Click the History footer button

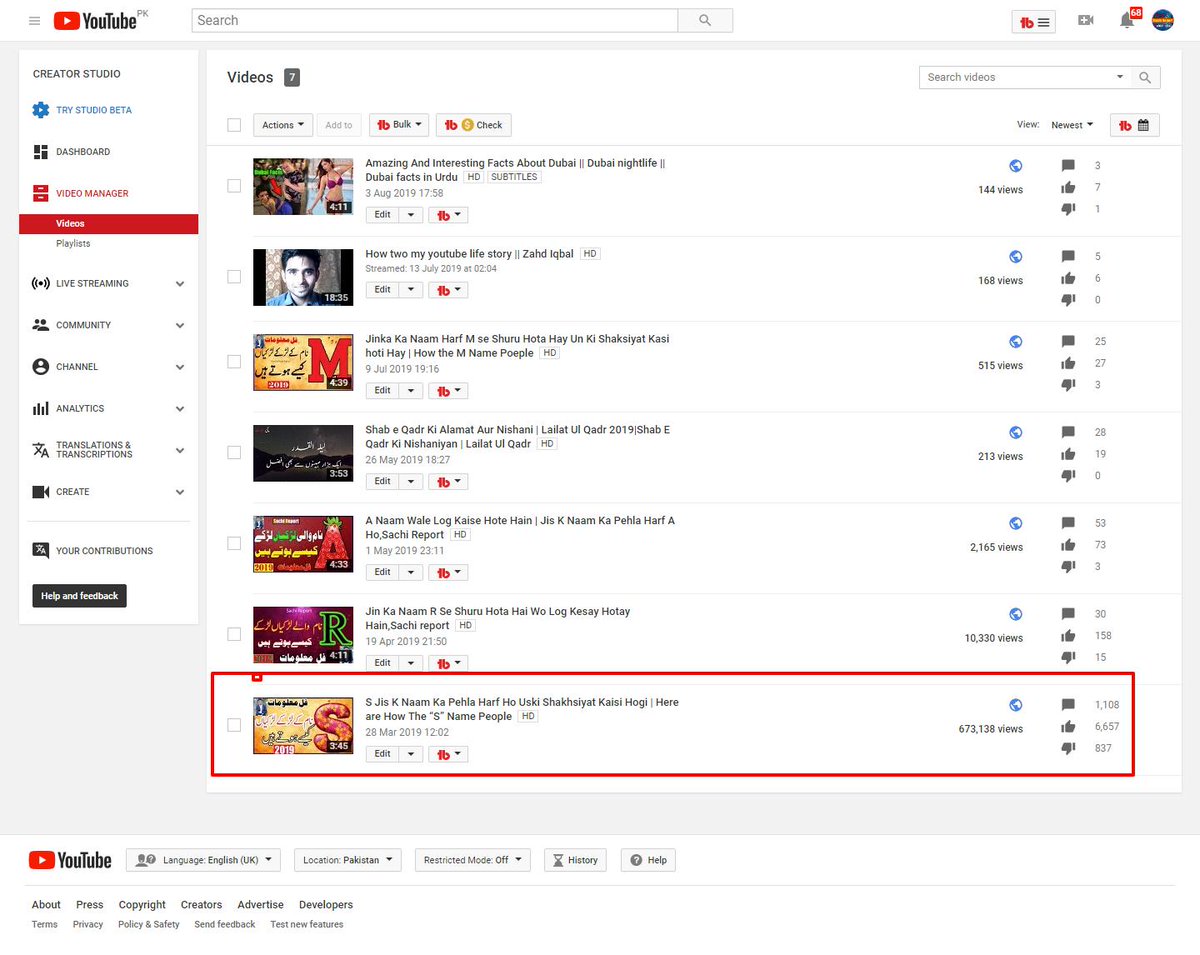(575, 860)
